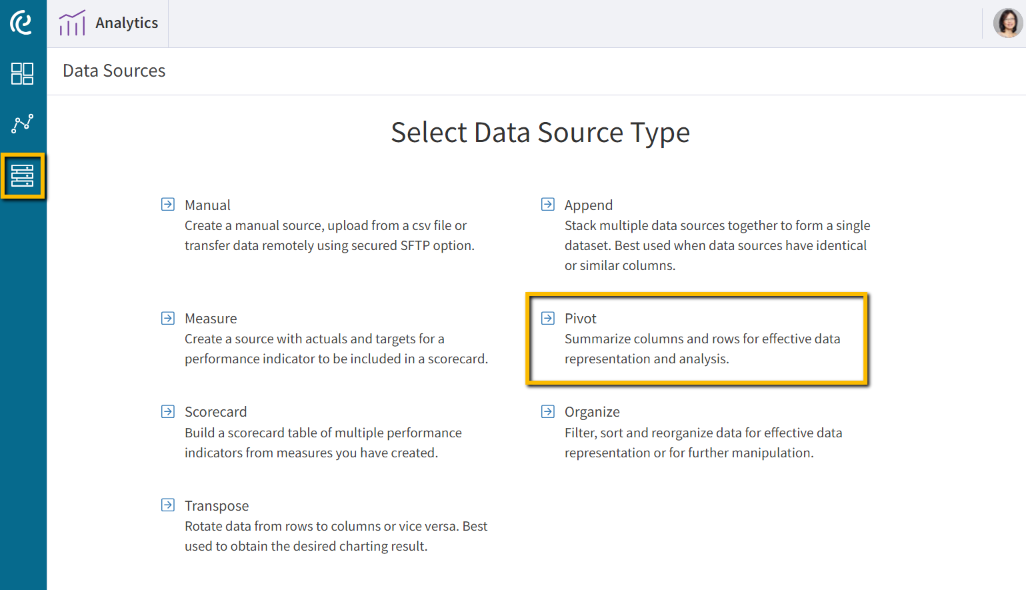Image resolution: width=1026 pixels, height=590 pixels.
Task: Click the arrow icon beside Scorecard
Action: pyautogui.click(x=167, y=411)
